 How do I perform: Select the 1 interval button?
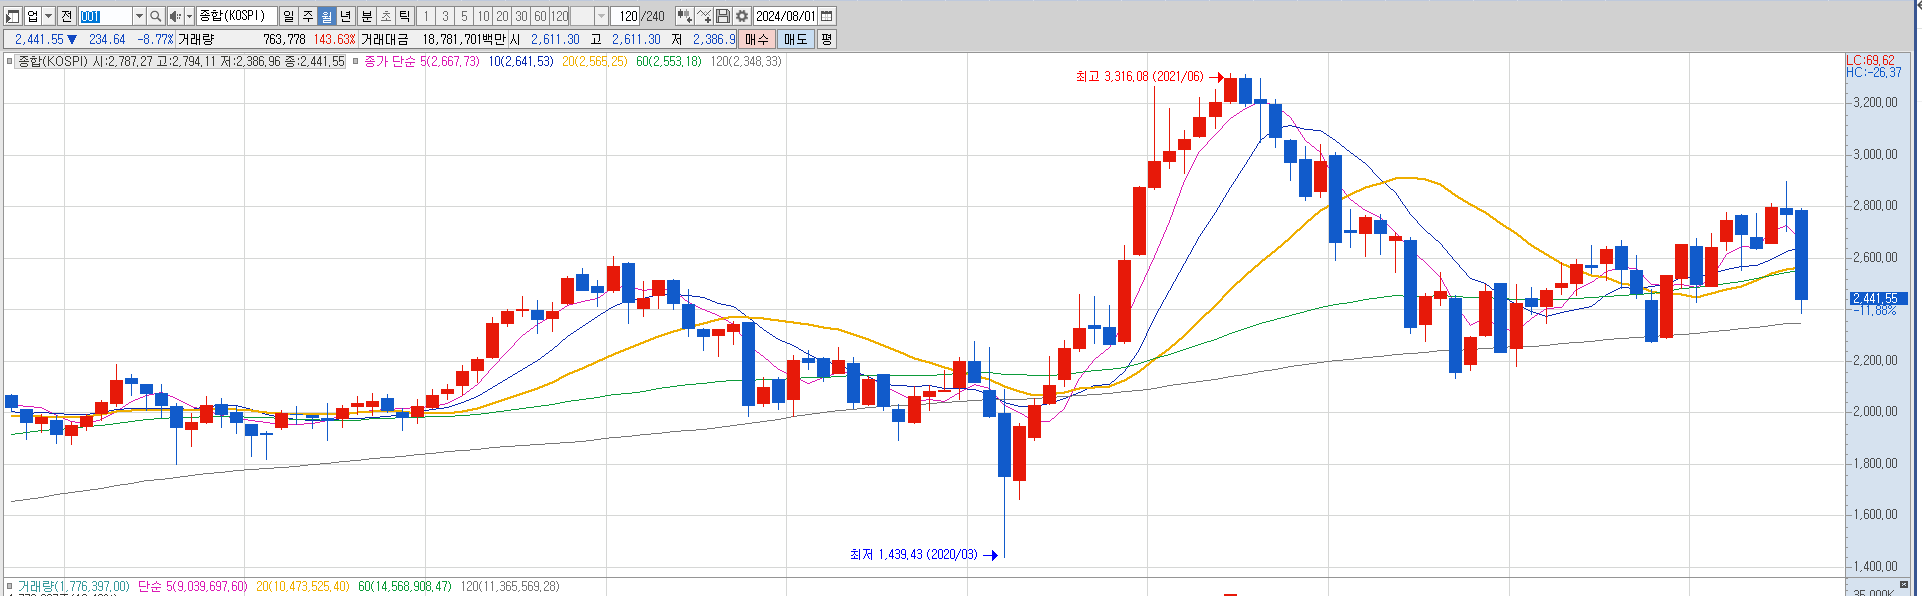pyautogui.click(x=426, y=16)
